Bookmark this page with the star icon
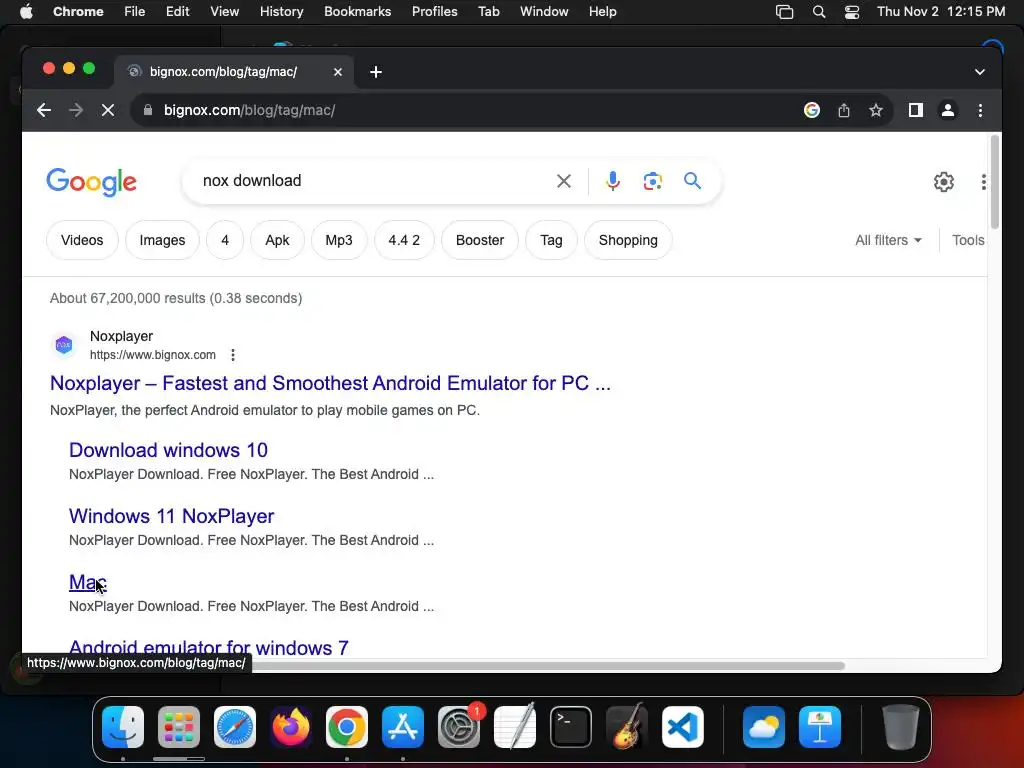Image resolution: width=1024 pixels, height=768 pixels. pos(876,110)
